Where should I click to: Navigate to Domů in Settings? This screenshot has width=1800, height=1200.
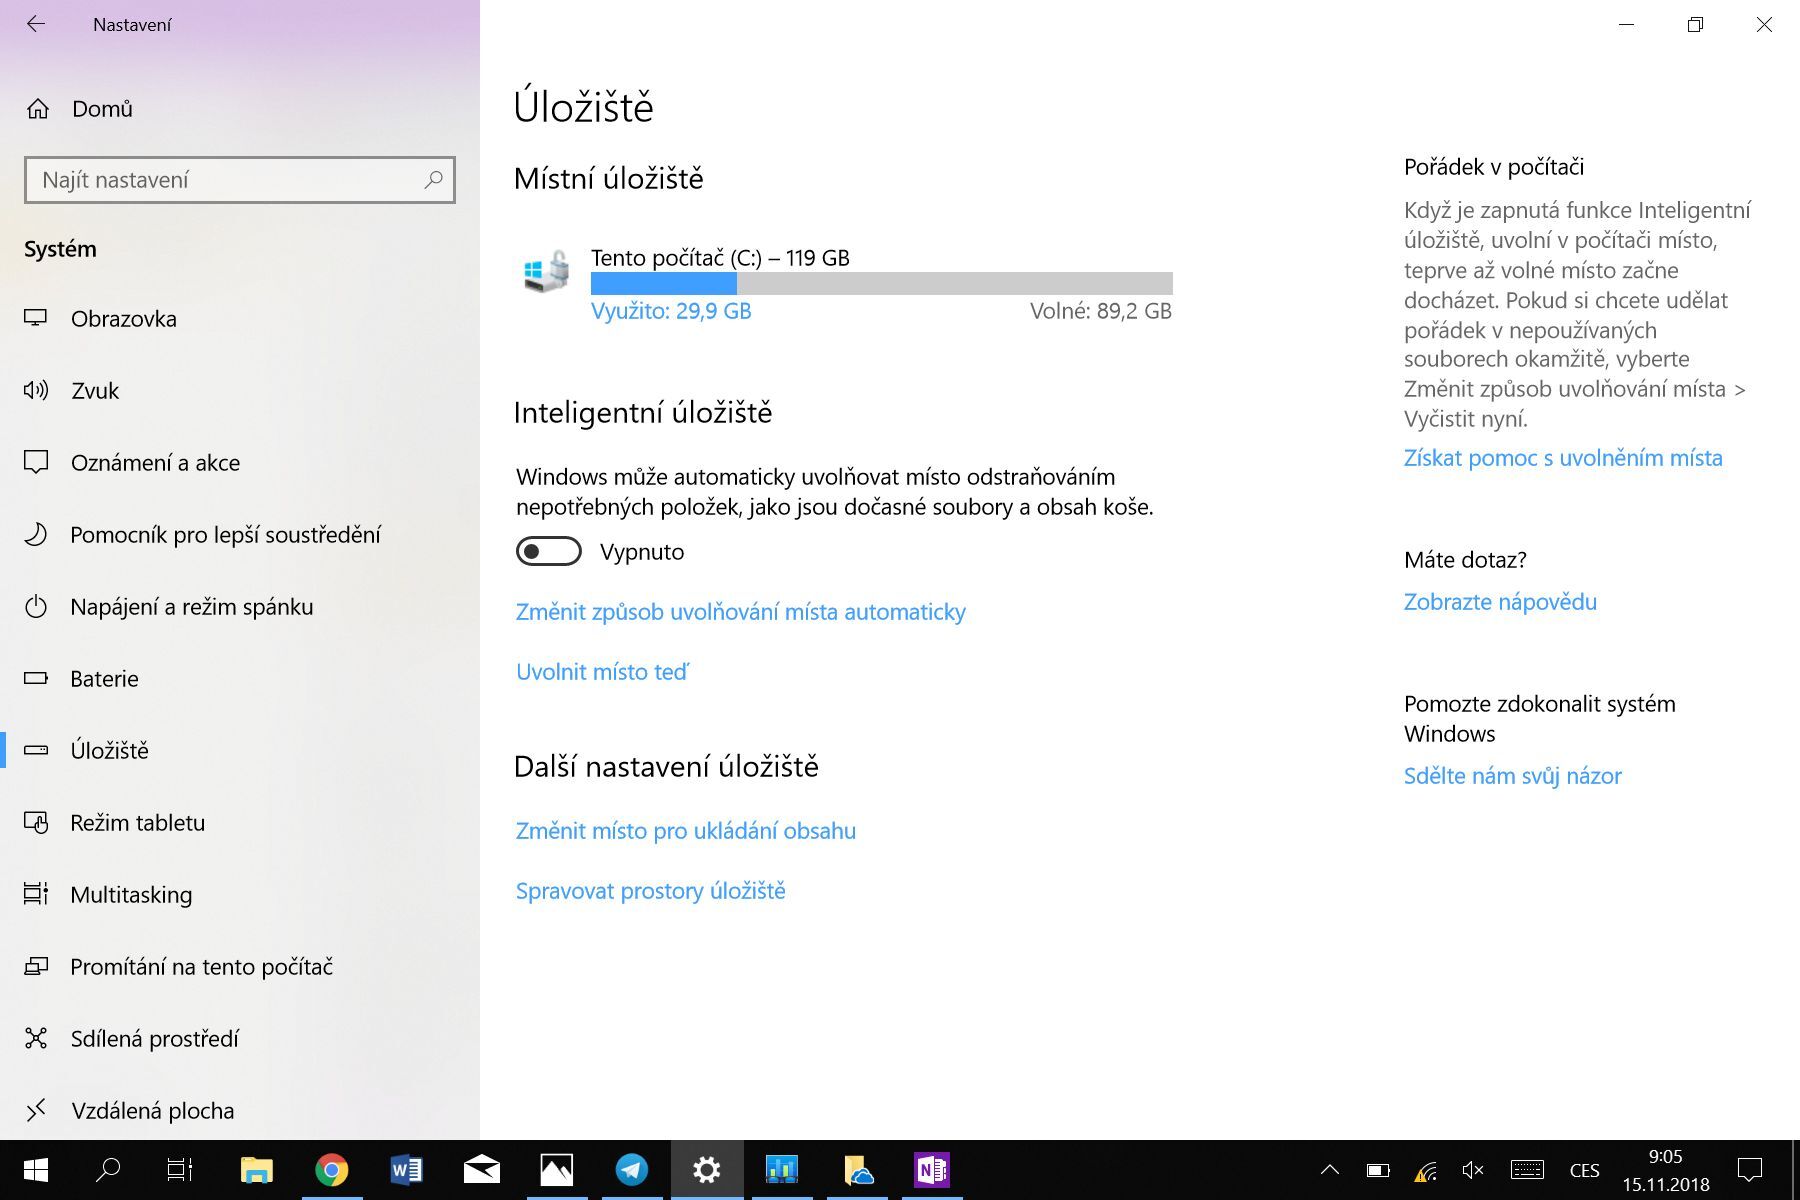100,108
